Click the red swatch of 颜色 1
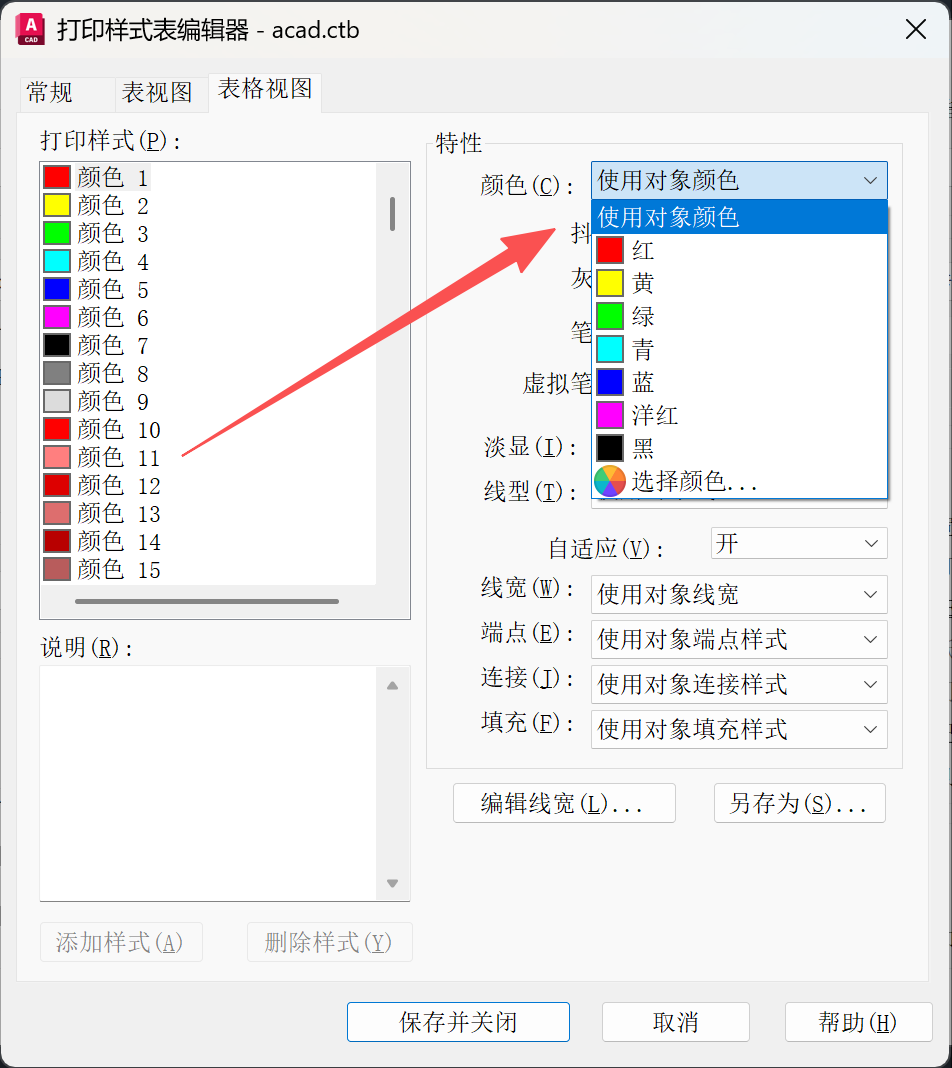This screenshot has width=952, height=1068. (57, 177)
